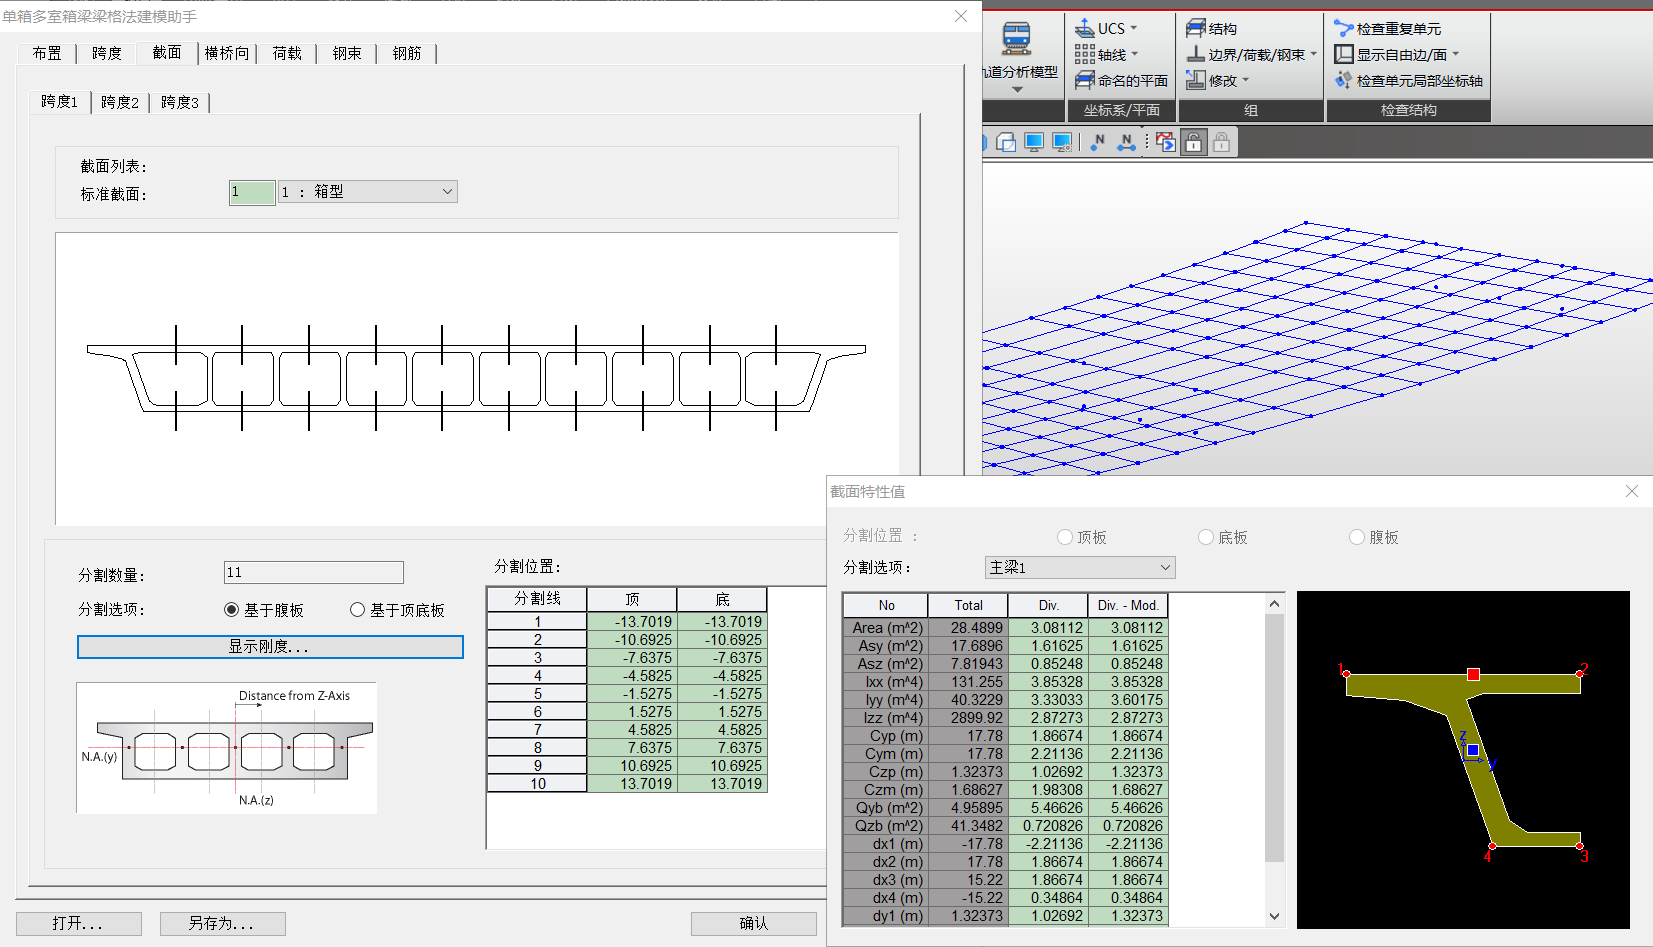1653x947 pixels.
Task: Select 基于腹板 radio option
Action: tap(232, 610)
